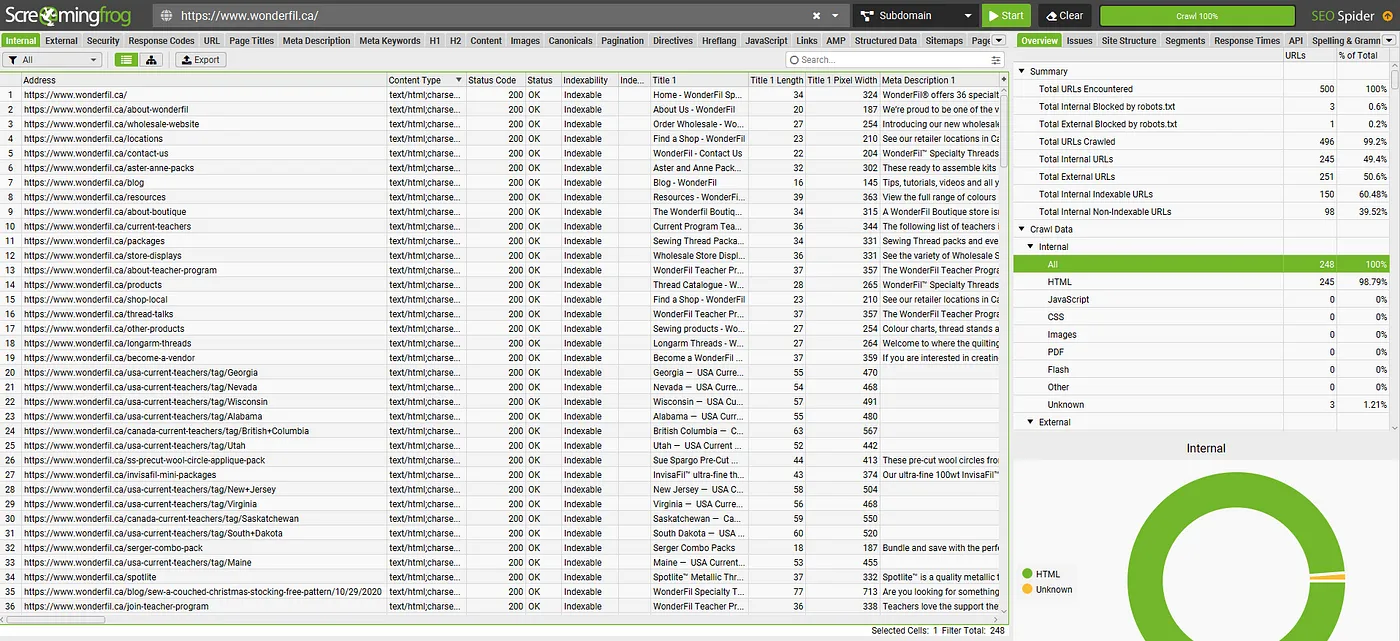The height and width of the screenshot is (641, 1400).
Task: Open the Segments tab
Action: tap(1185, 41)
